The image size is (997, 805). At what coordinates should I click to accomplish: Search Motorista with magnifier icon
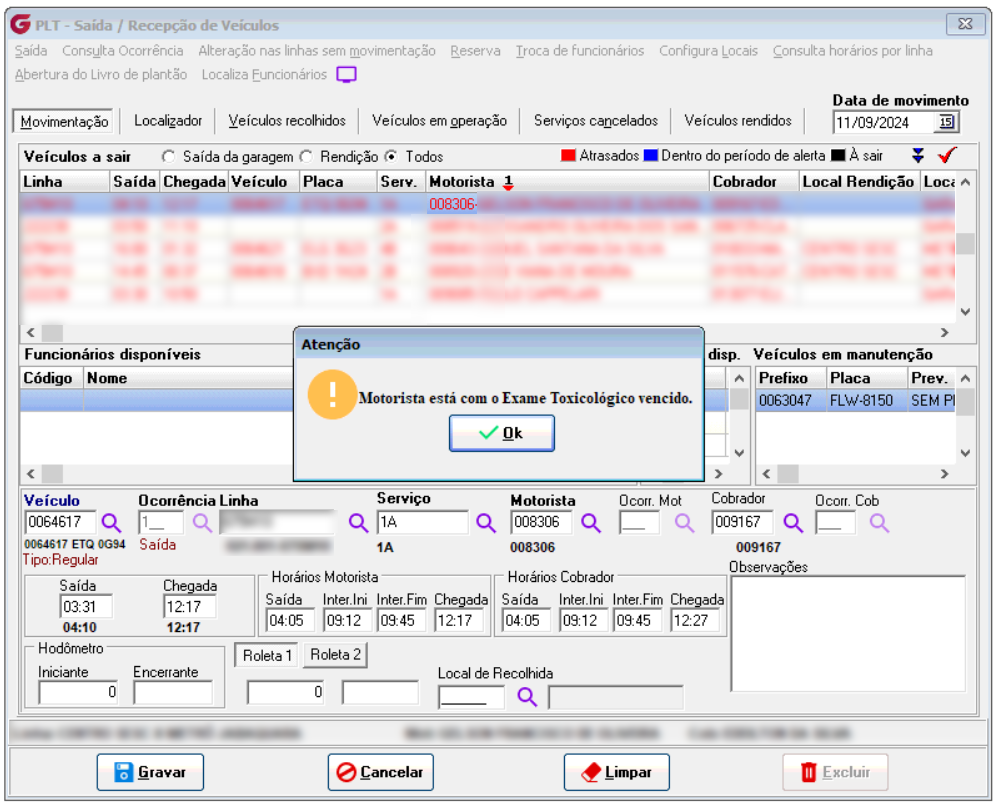point(591,523)
